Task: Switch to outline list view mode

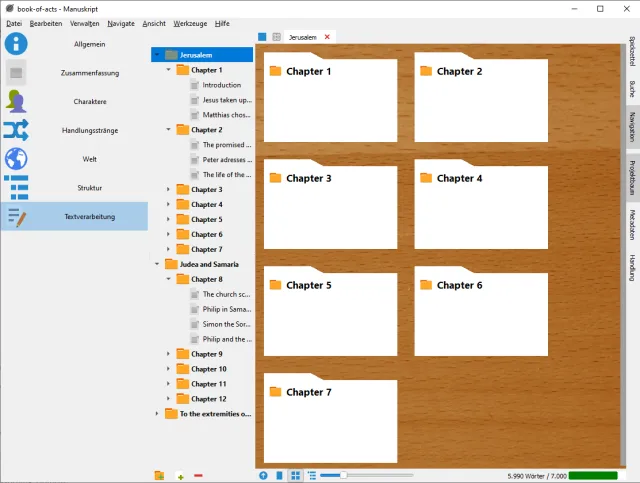Action: 312,476
